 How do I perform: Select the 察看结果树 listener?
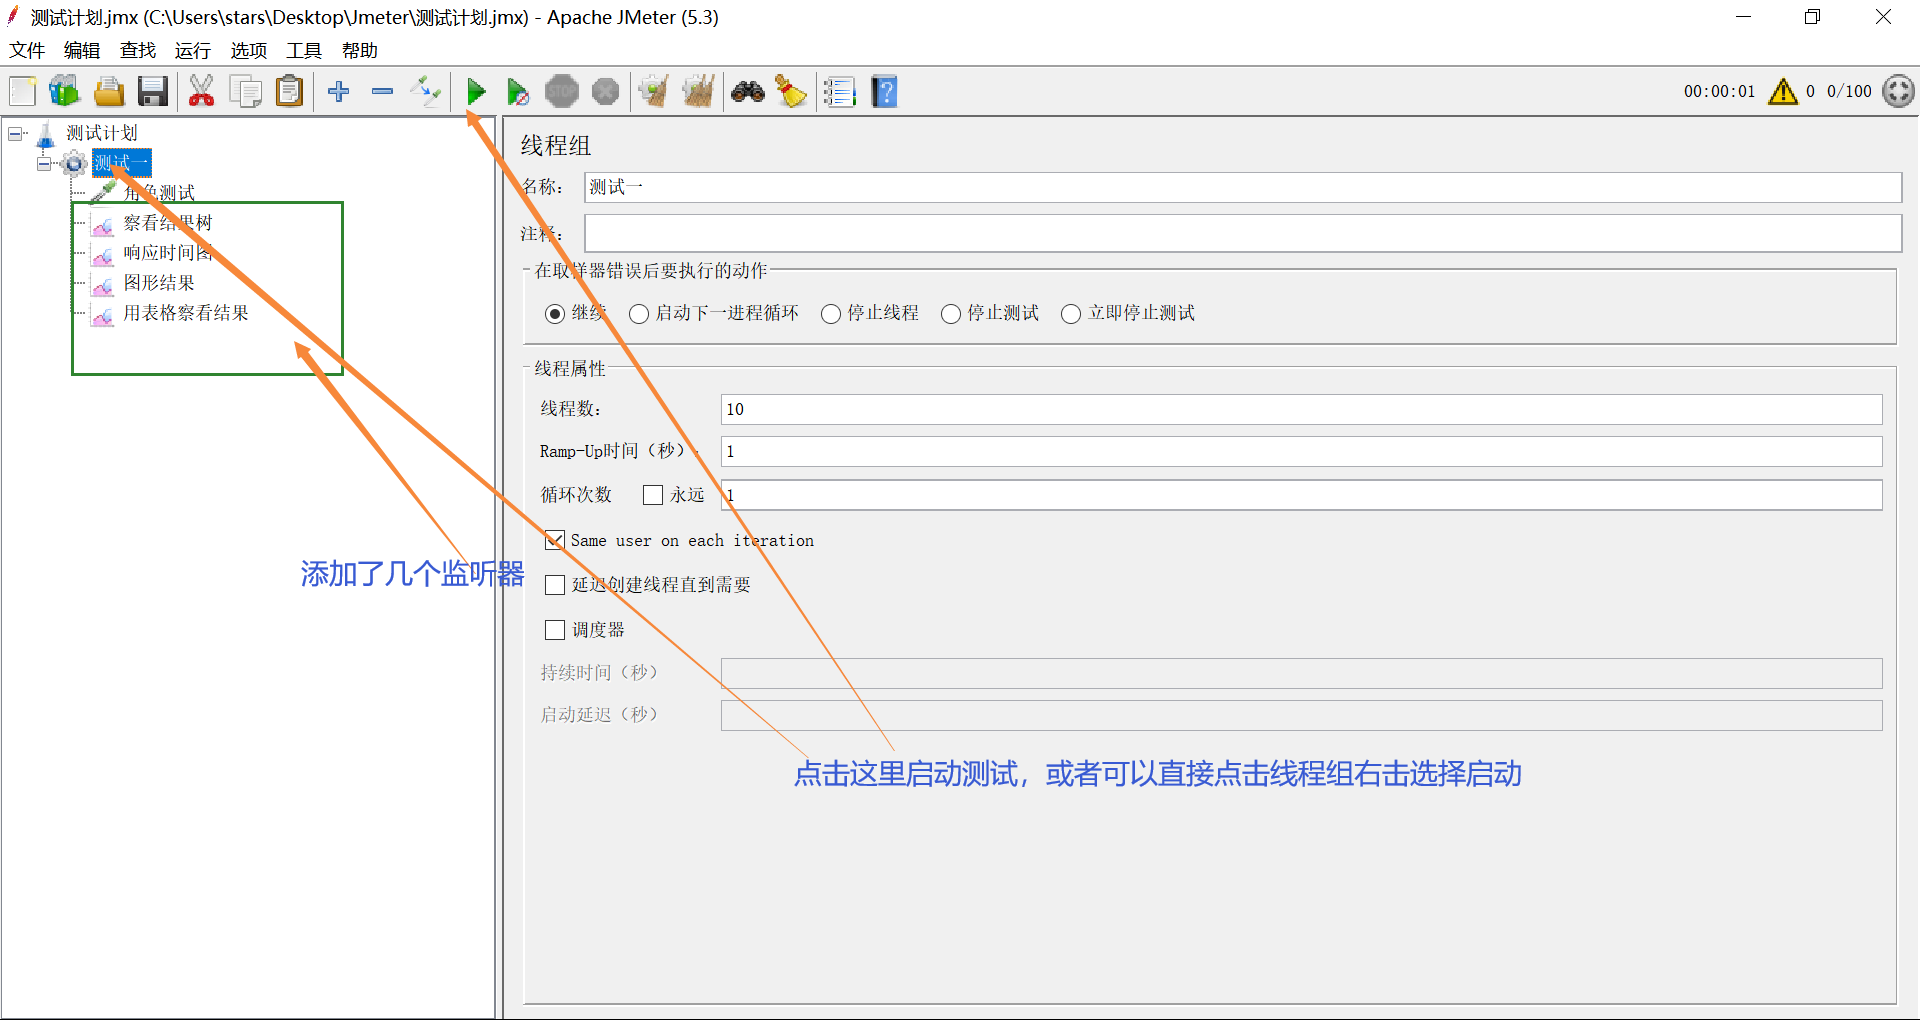click(x=167, y=222)
